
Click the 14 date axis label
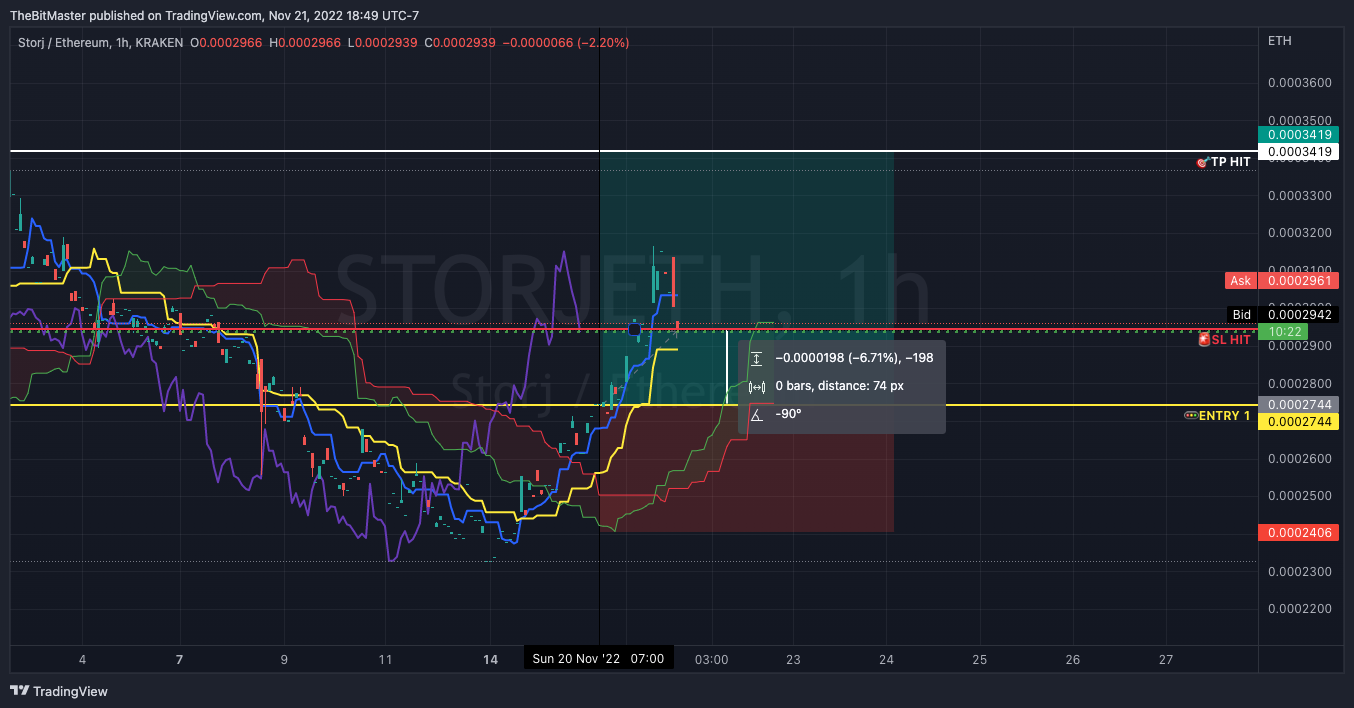point(490,660)
